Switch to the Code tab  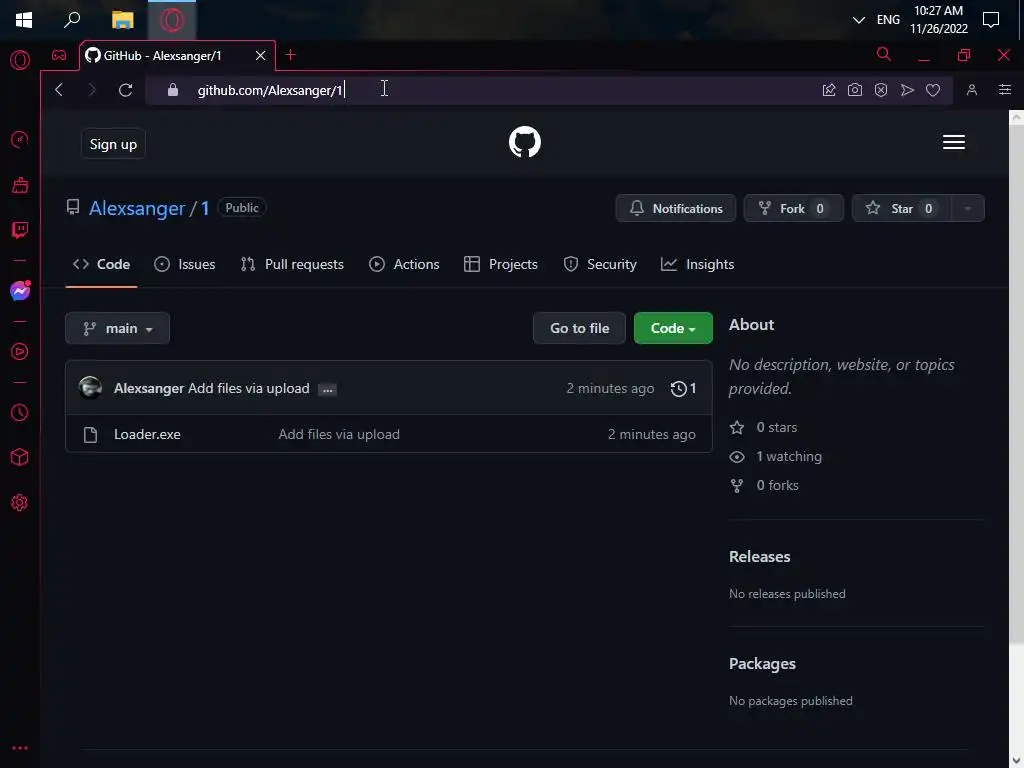point(101,264)
